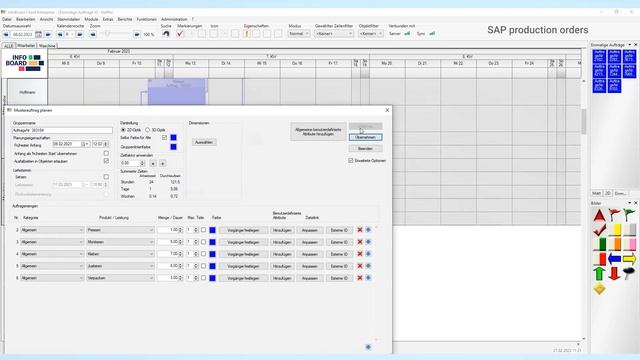Open Gewählter Zeilenfilter dropdown
This screenshot has height=360, width=640.
pos(334,34)
